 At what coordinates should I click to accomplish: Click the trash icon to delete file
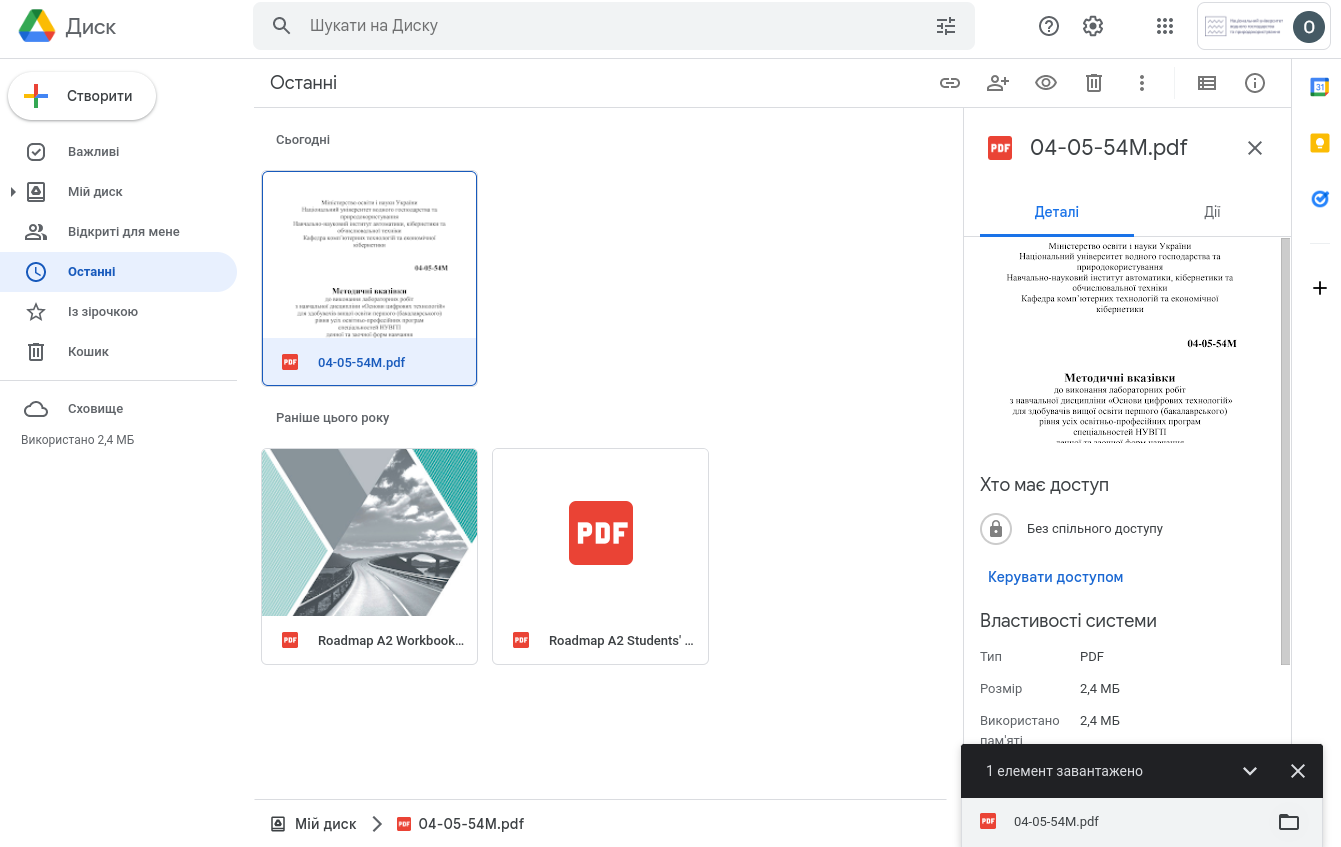tap(1093, 83)
